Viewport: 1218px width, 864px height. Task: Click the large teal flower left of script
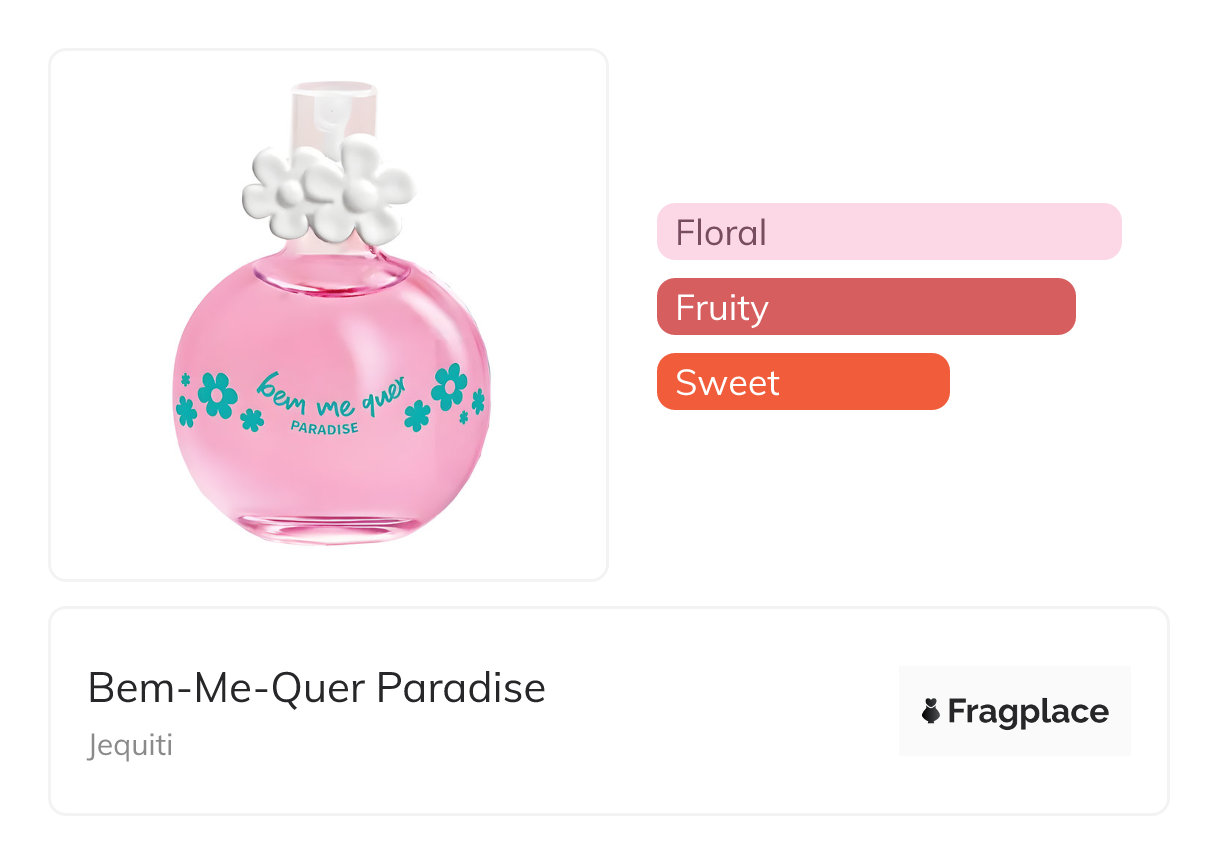(217, 395)
